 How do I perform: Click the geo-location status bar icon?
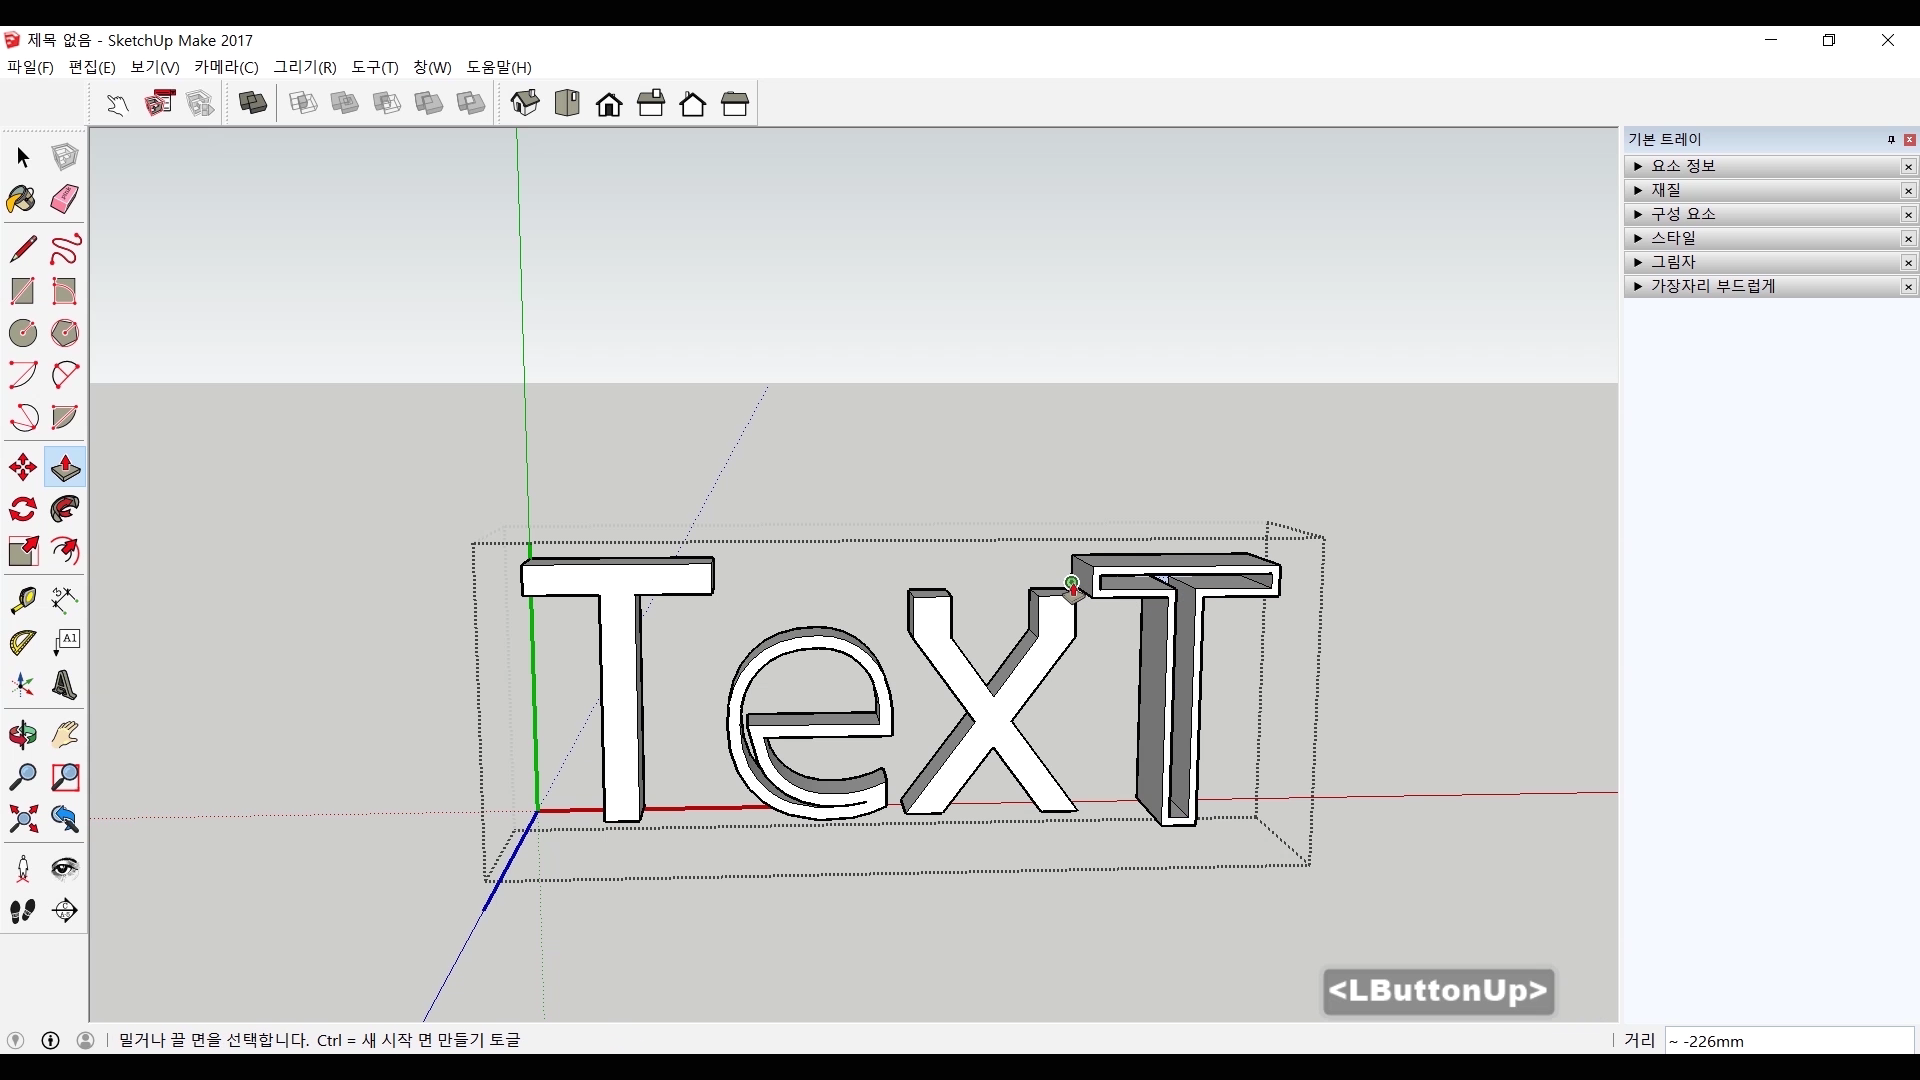15,1040
